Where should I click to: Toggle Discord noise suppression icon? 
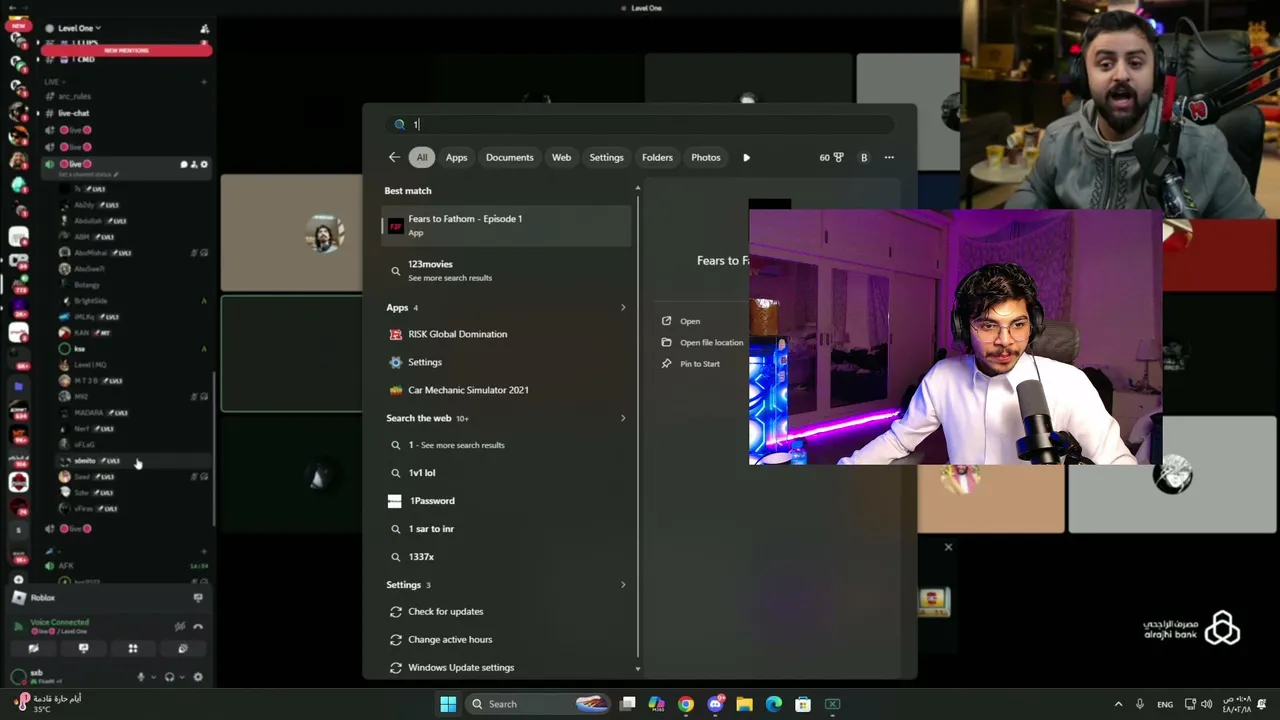click(179, 627)
